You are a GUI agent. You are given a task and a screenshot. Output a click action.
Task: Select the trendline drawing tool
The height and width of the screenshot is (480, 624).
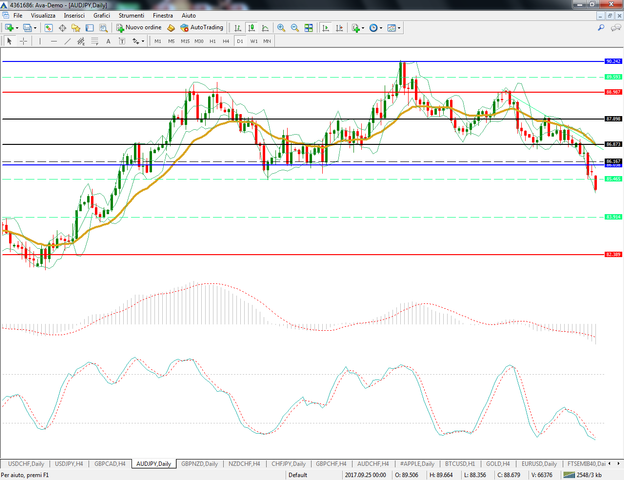pyautogui.click(x=68, y=41)
